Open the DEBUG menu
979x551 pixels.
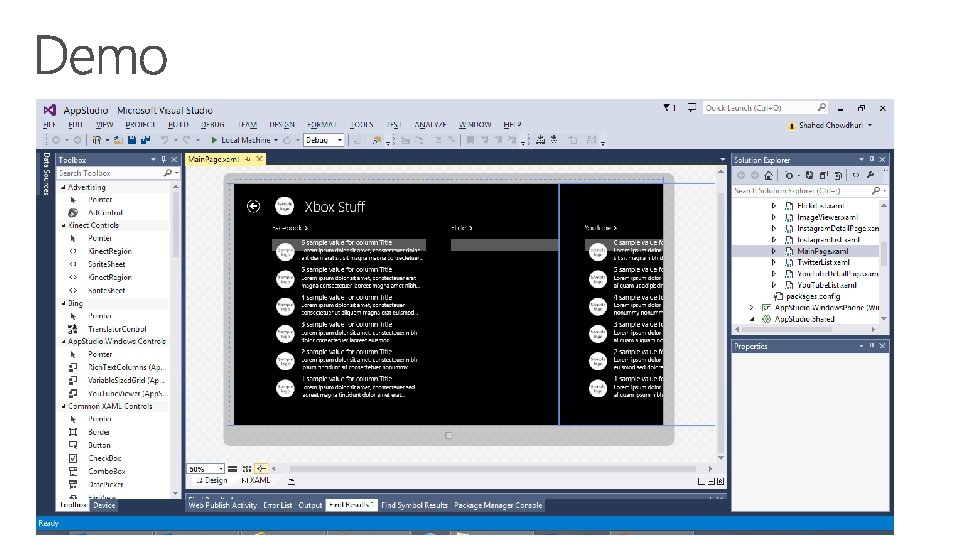click(x=212, y=125)
